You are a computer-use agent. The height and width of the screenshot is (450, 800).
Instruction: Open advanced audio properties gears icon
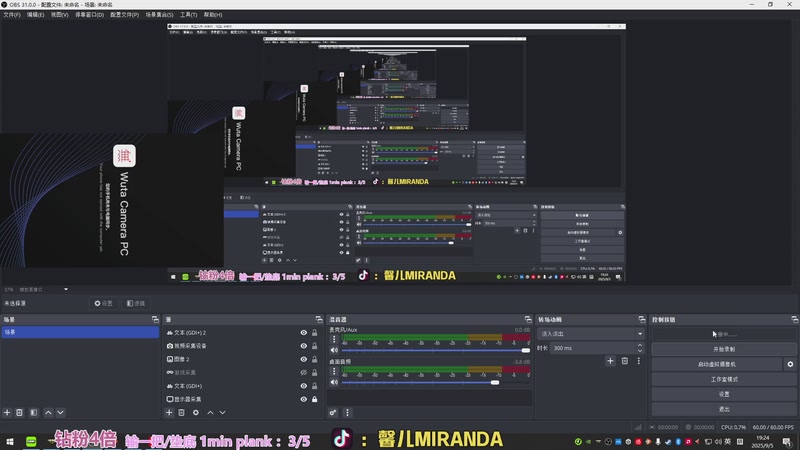[x=333, y=412]
